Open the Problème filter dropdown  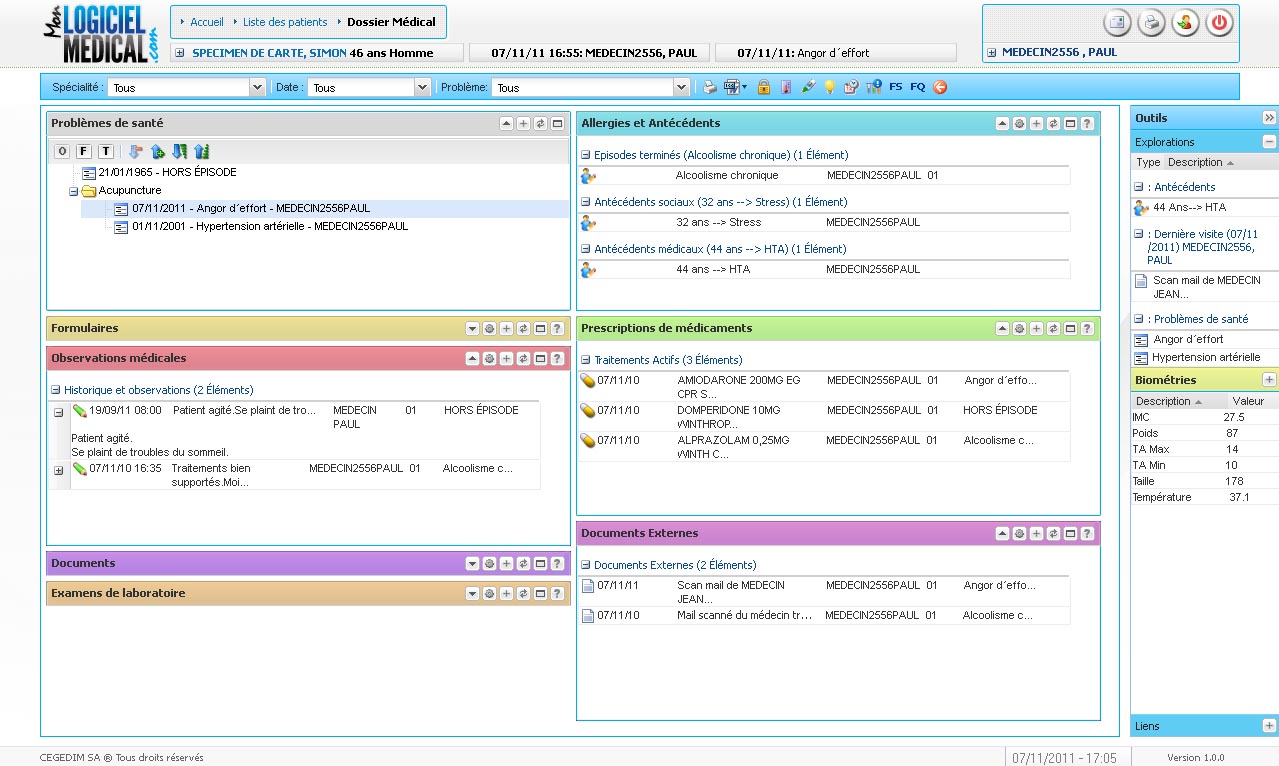click(682, 88)
